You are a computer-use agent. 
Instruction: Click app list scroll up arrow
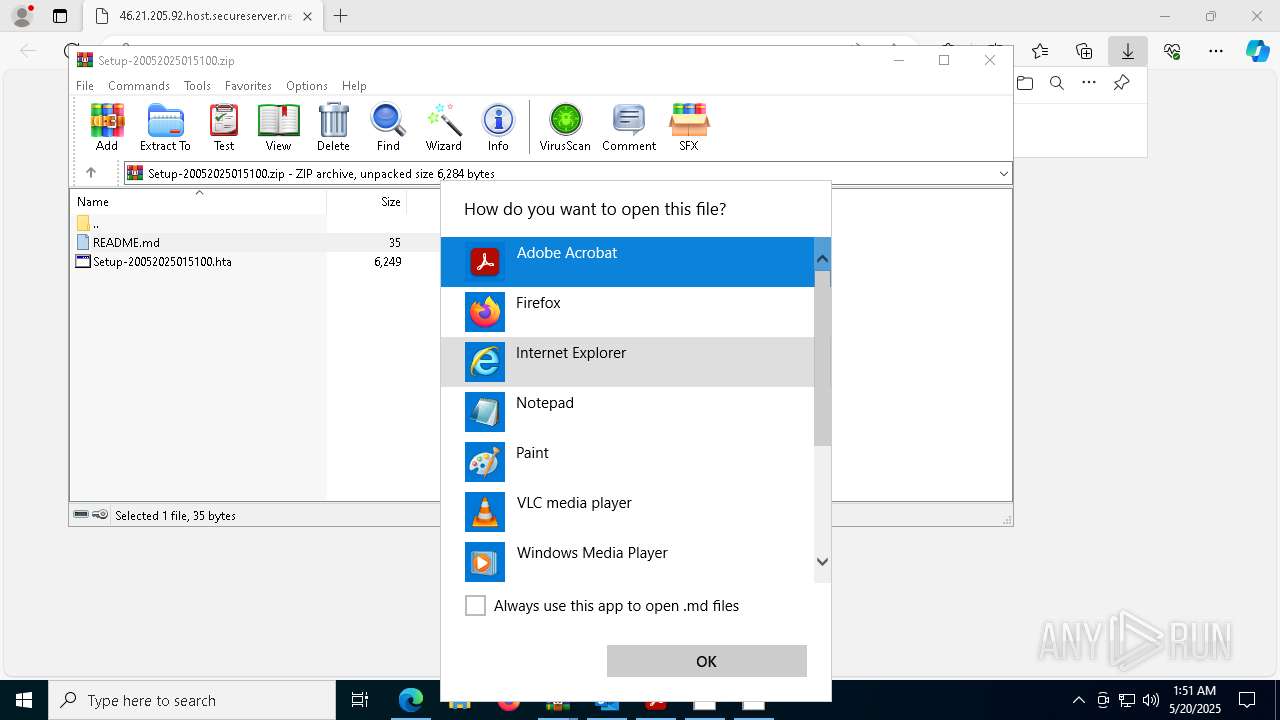822,259
